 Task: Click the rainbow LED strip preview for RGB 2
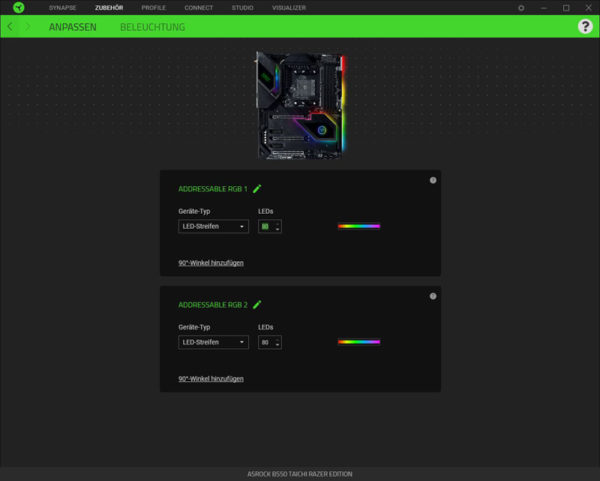pyautogui.click(x=359, y=342)
